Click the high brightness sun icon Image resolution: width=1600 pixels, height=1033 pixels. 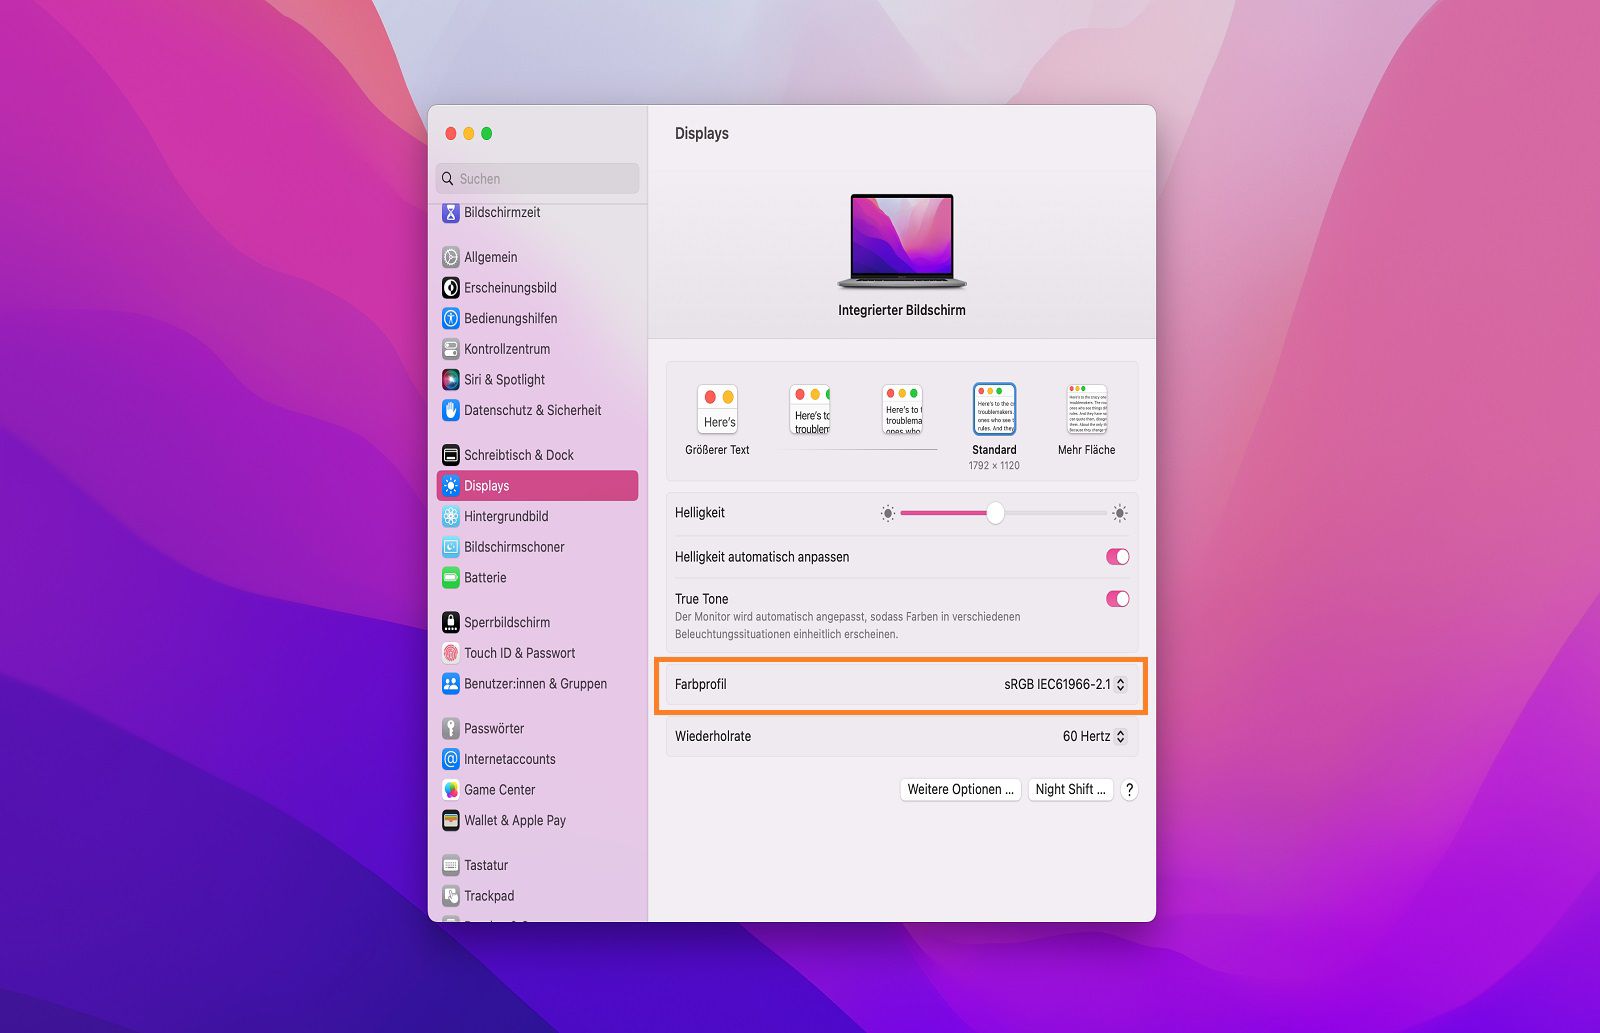click(1120, 514)
